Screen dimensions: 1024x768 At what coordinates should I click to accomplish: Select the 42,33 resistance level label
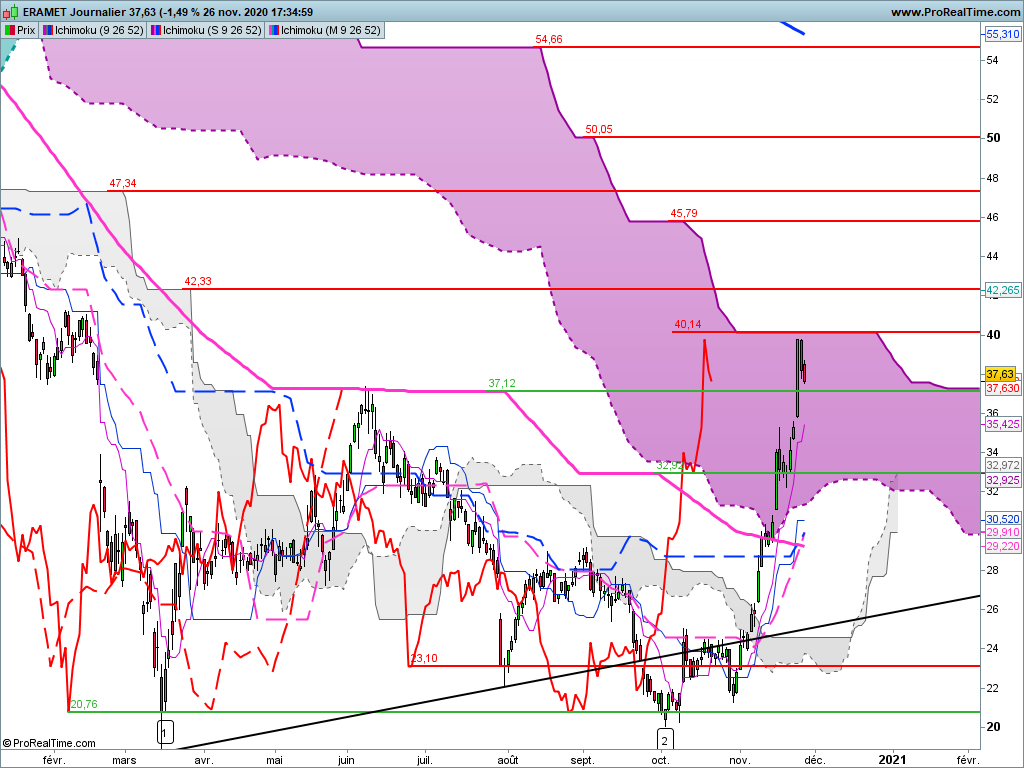198,281
